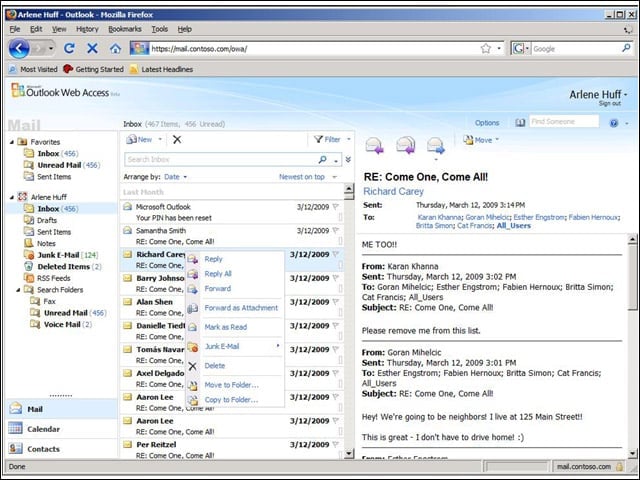Bookmark this page with the star icon
This screenshot has width=640, height=480.
pyautogui.click(x=485, y=49)
